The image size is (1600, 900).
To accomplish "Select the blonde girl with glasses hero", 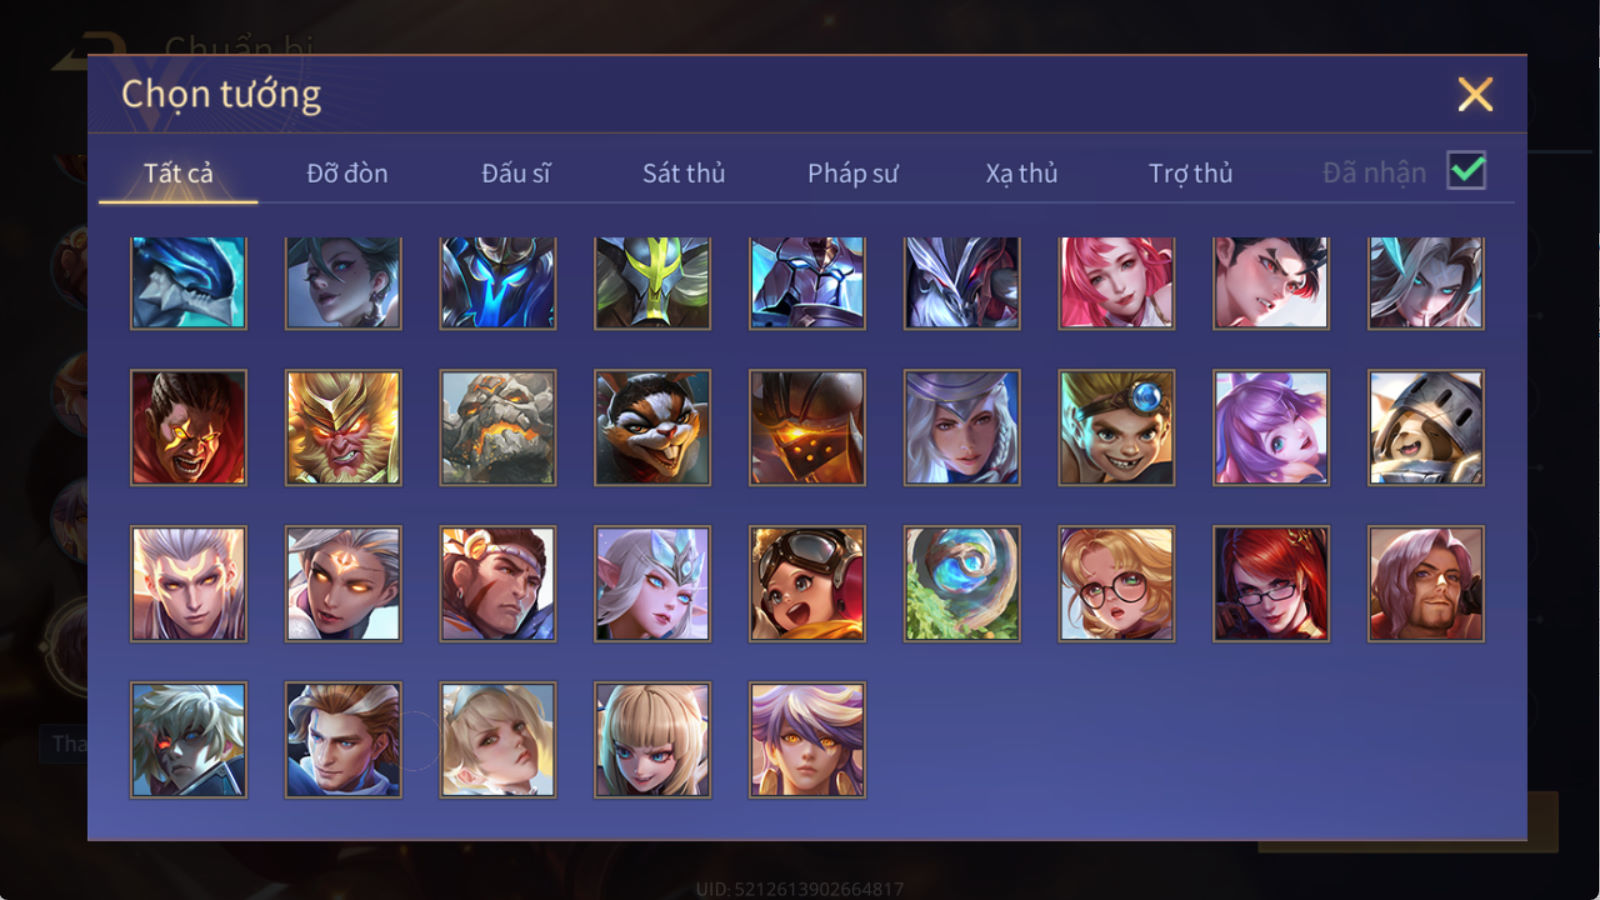I will (1116, 584).
